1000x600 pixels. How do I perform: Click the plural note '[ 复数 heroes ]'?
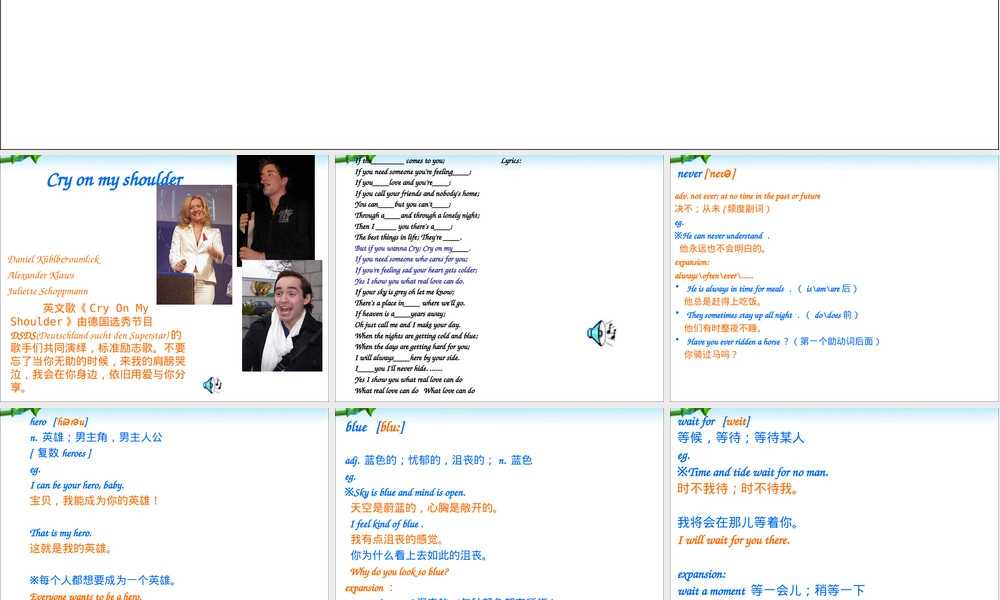tap(61, 453)
